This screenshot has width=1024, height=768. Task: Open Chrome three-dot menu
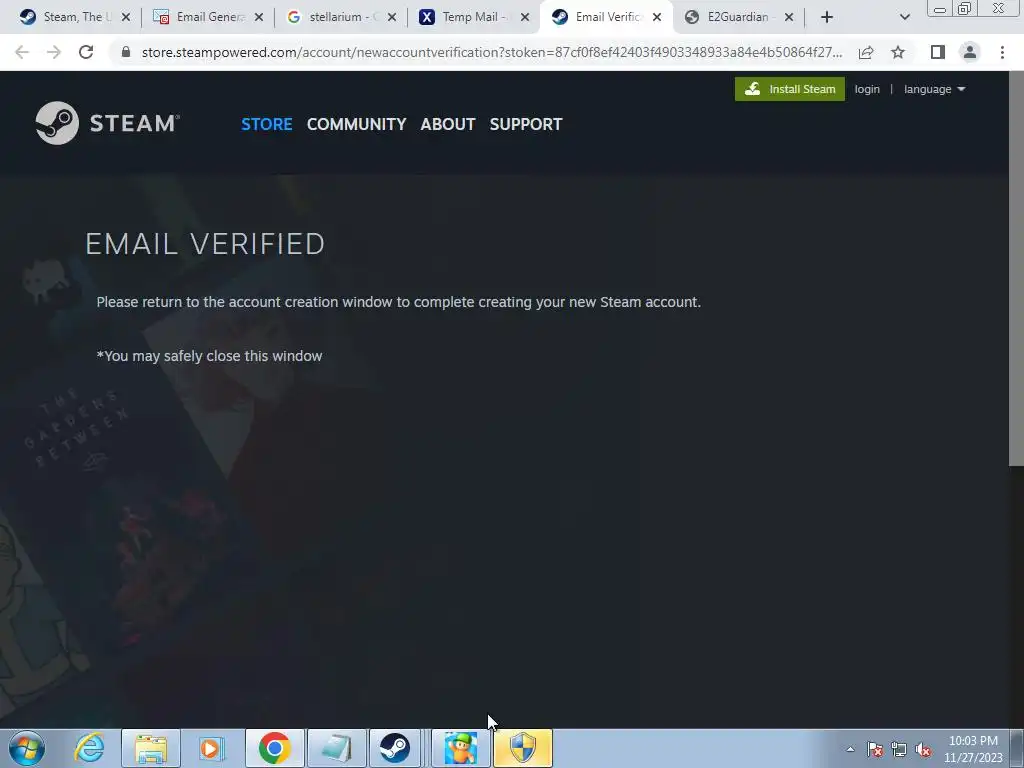pos(1002,52)
